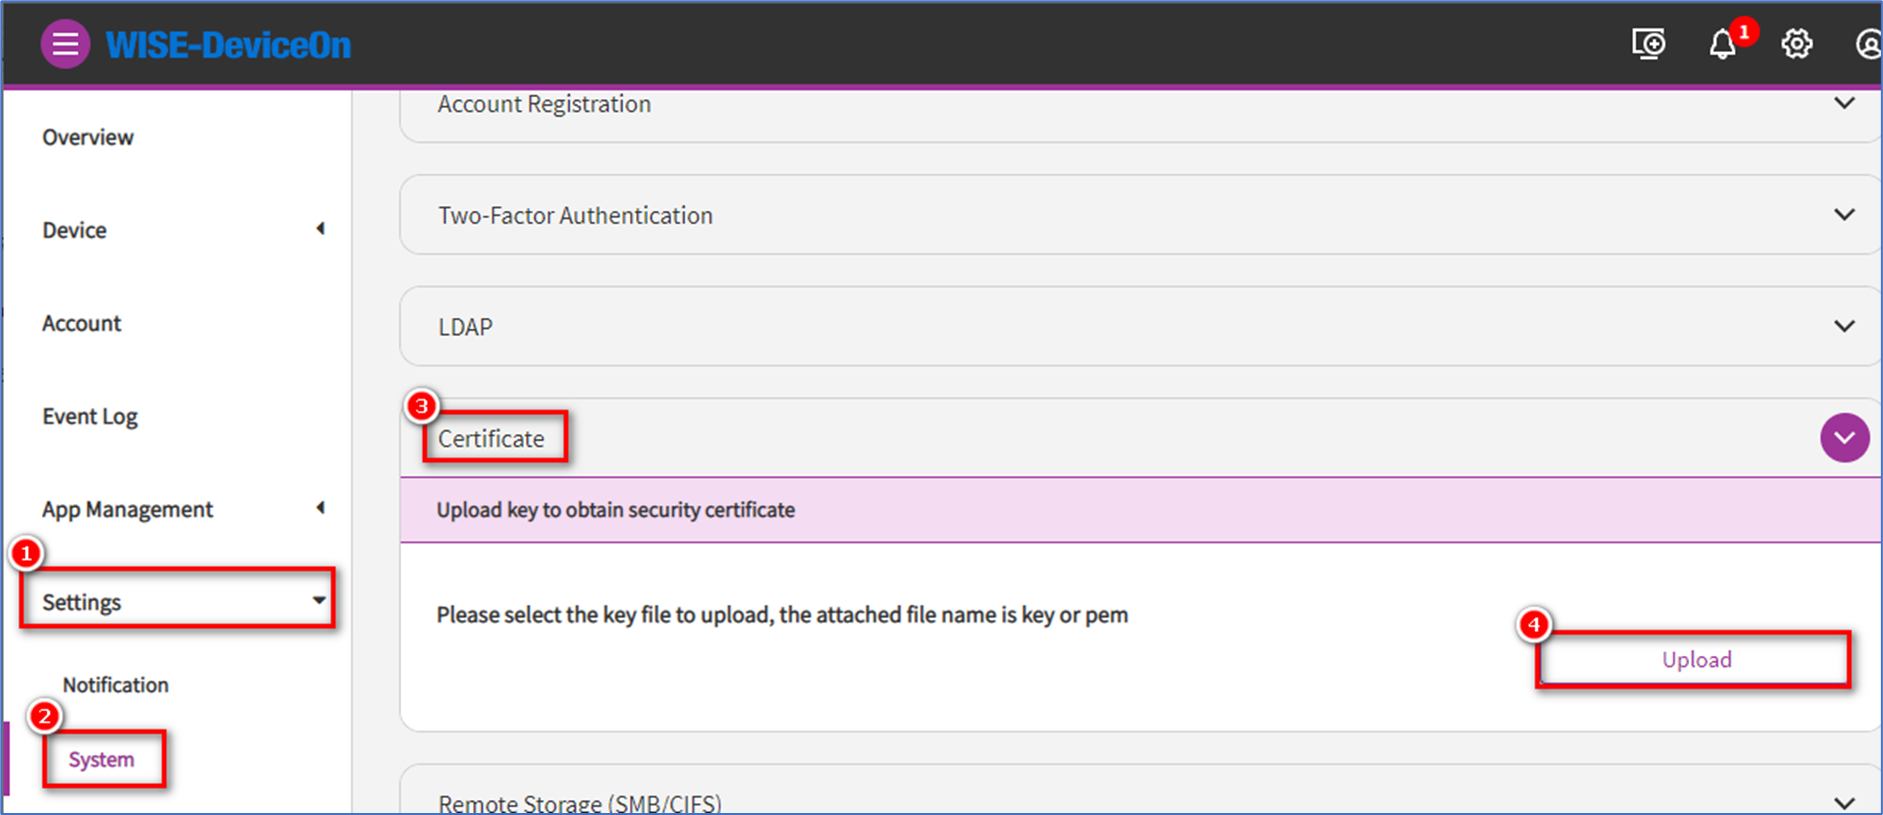Select Notification under Settings

tap(116, 685)
